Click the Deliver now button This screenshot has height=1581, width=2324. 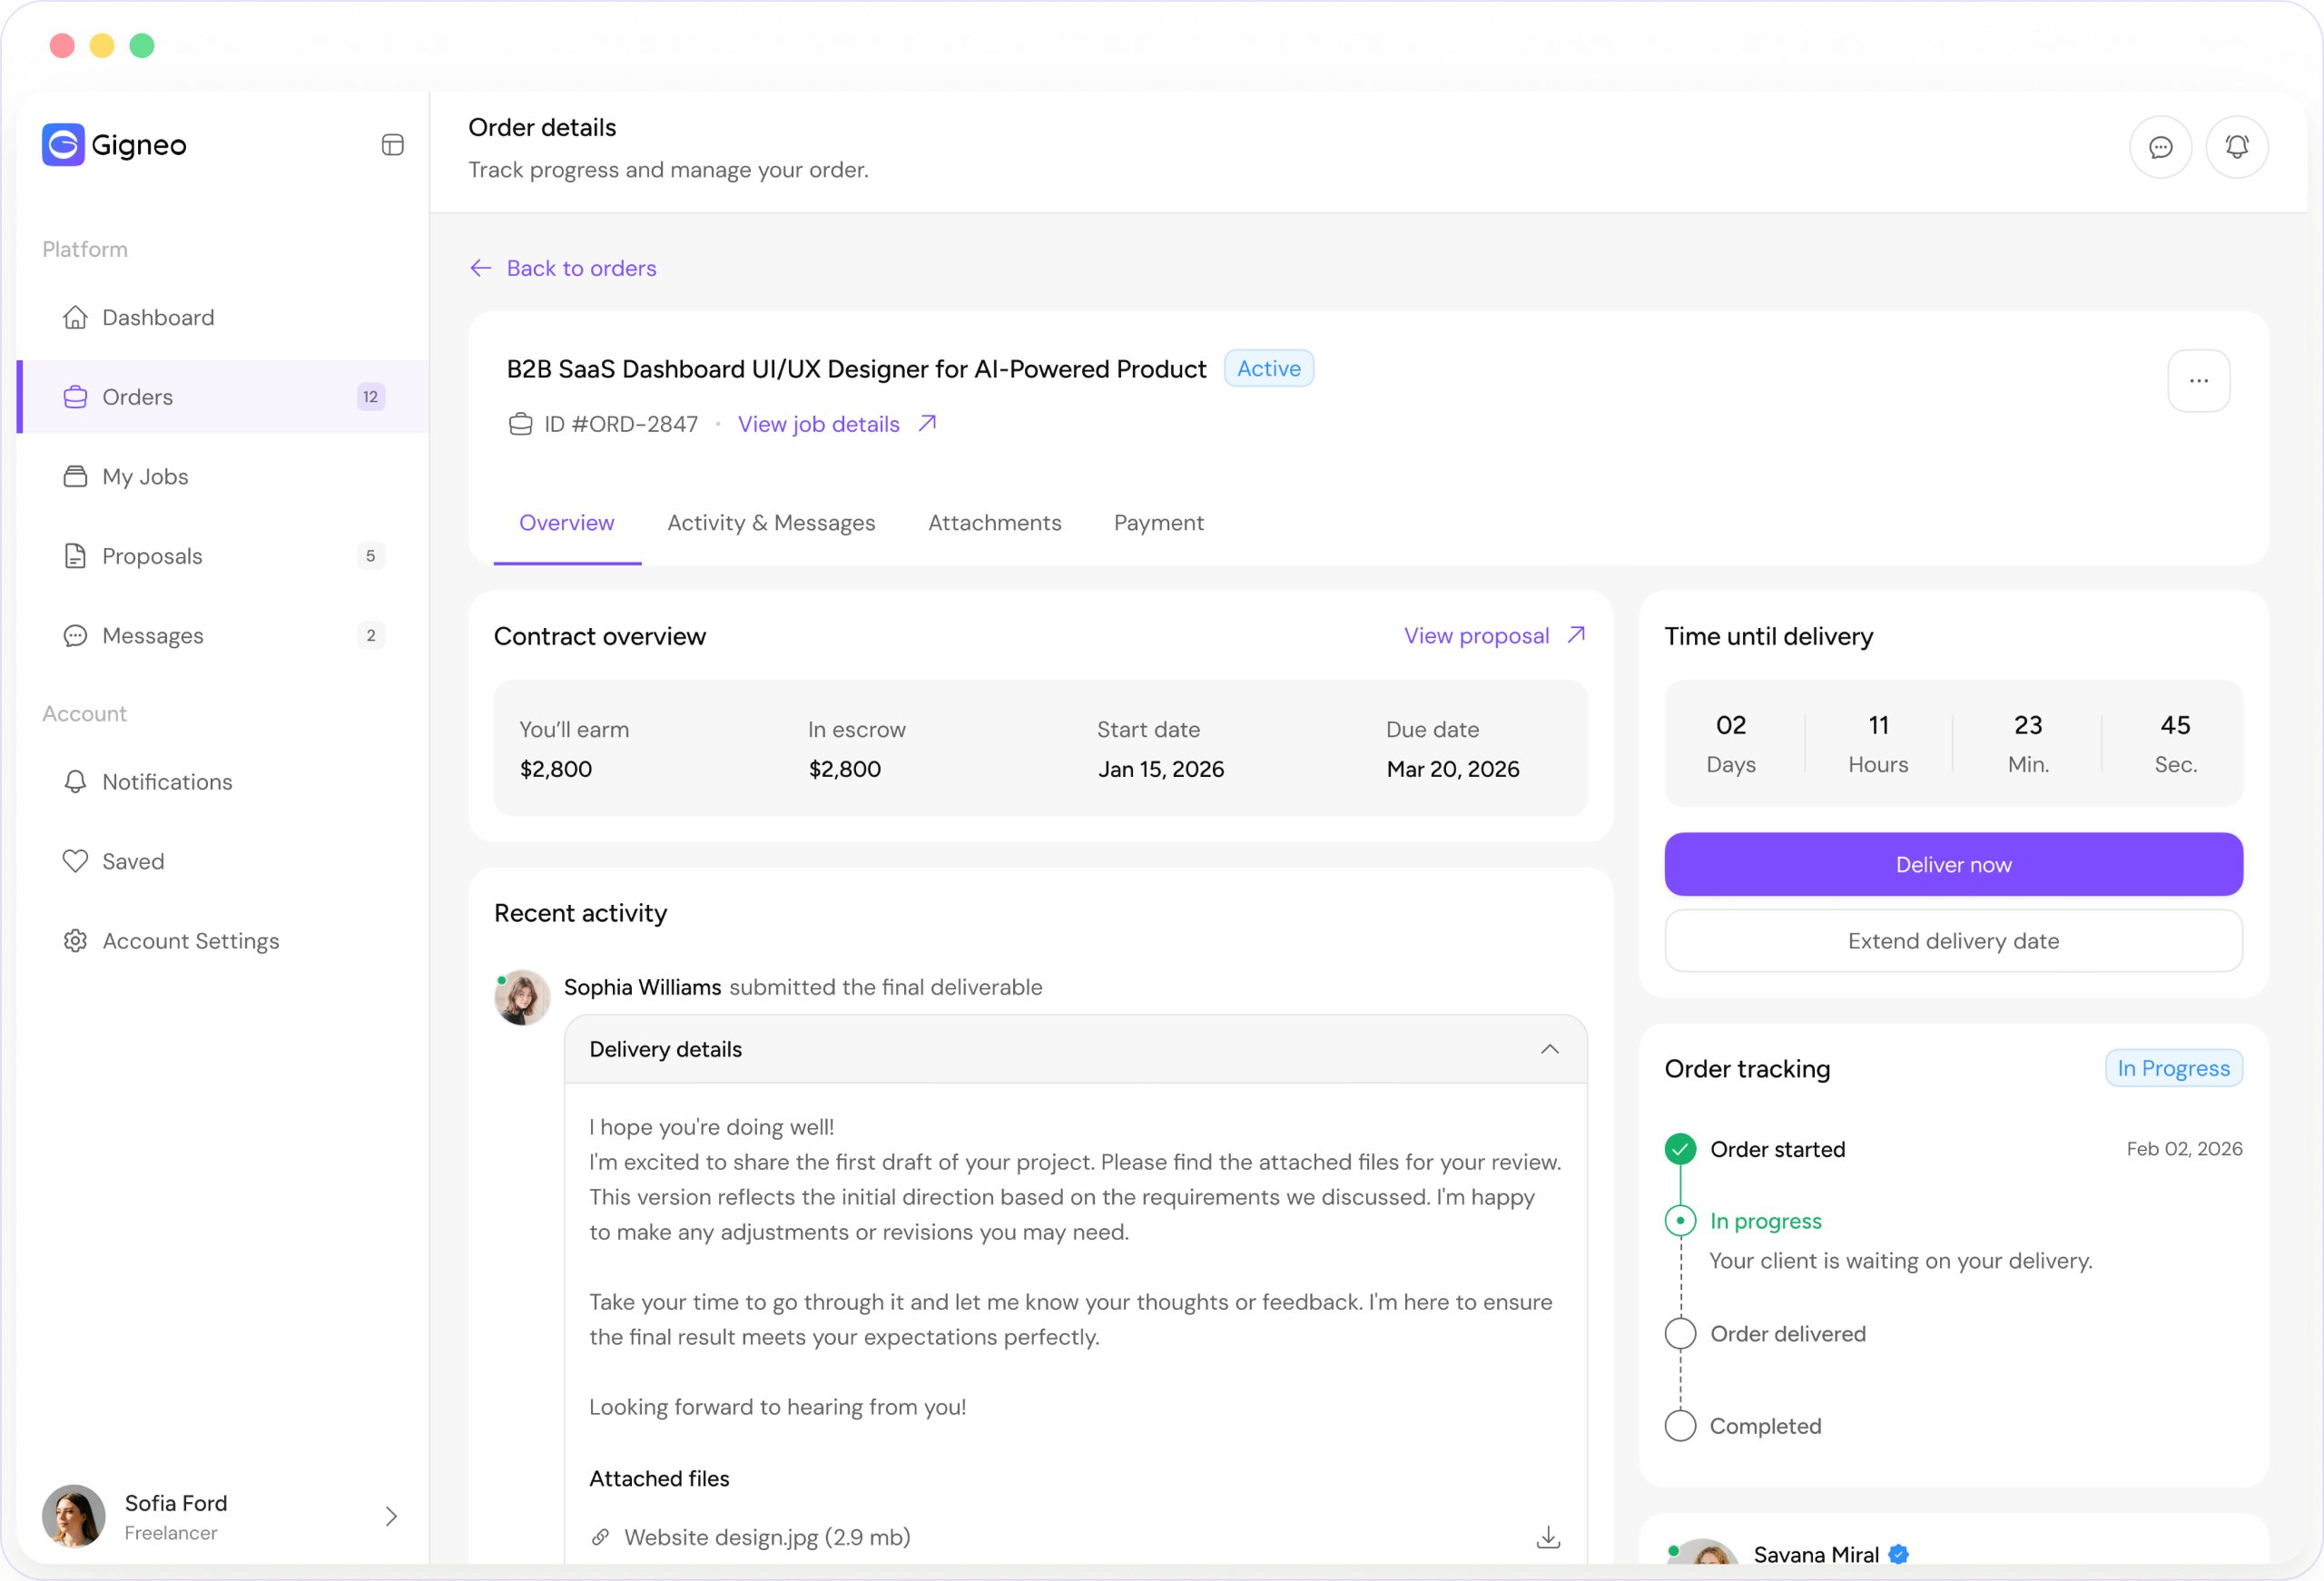pyautogui.click(x=1953, y=864)
